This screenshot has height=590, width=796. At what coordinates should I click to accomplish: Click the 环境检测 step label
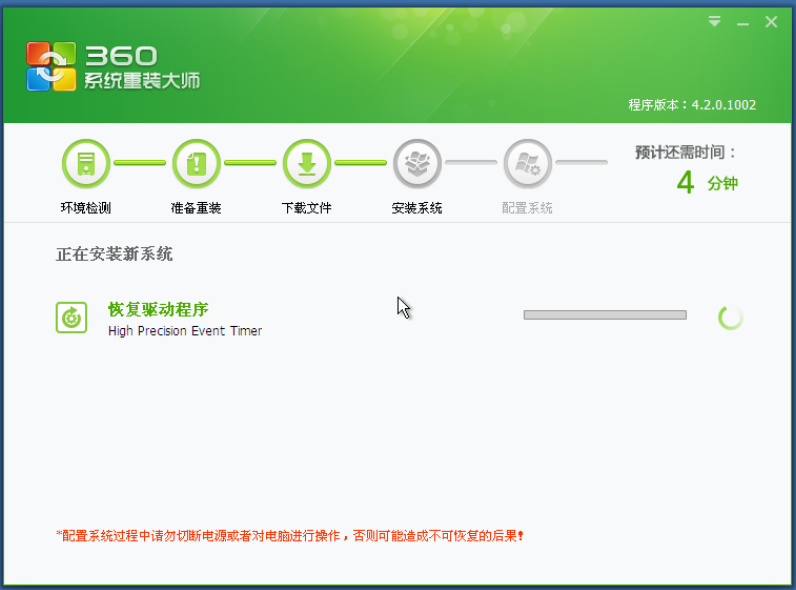coord(86,208)
